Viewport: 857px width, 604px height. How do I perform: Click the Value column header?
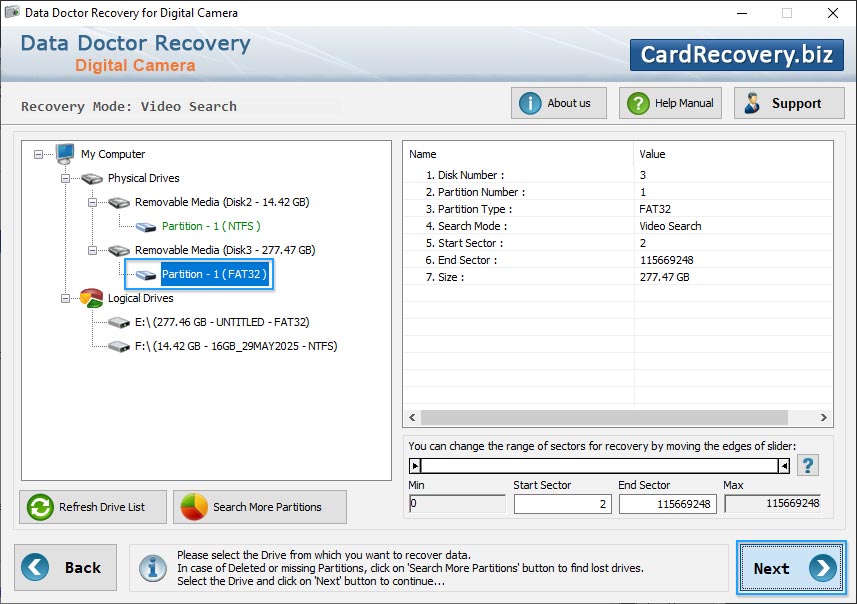click(733, 154)
